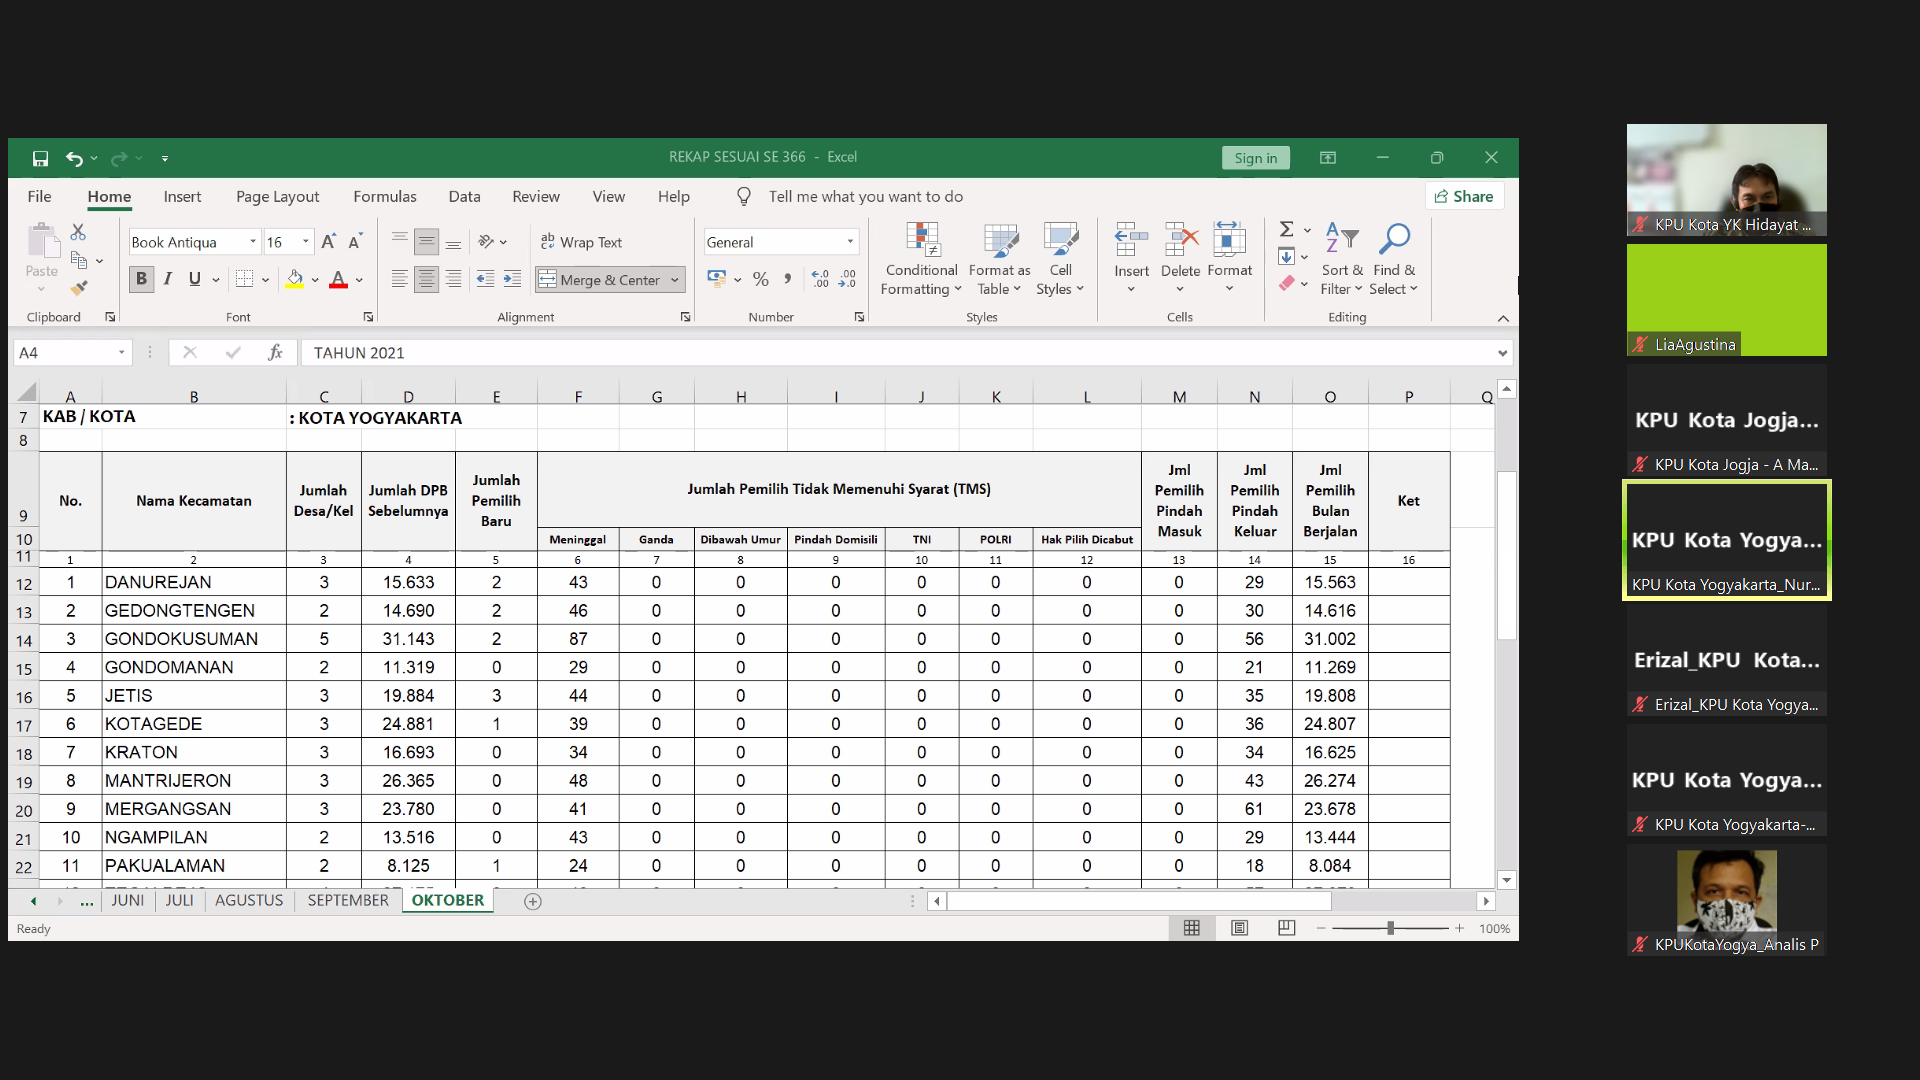Screen dimensions: 1920x1080
Task: Click the Increase Font Size icon
Action: click(x=328, y=242)
